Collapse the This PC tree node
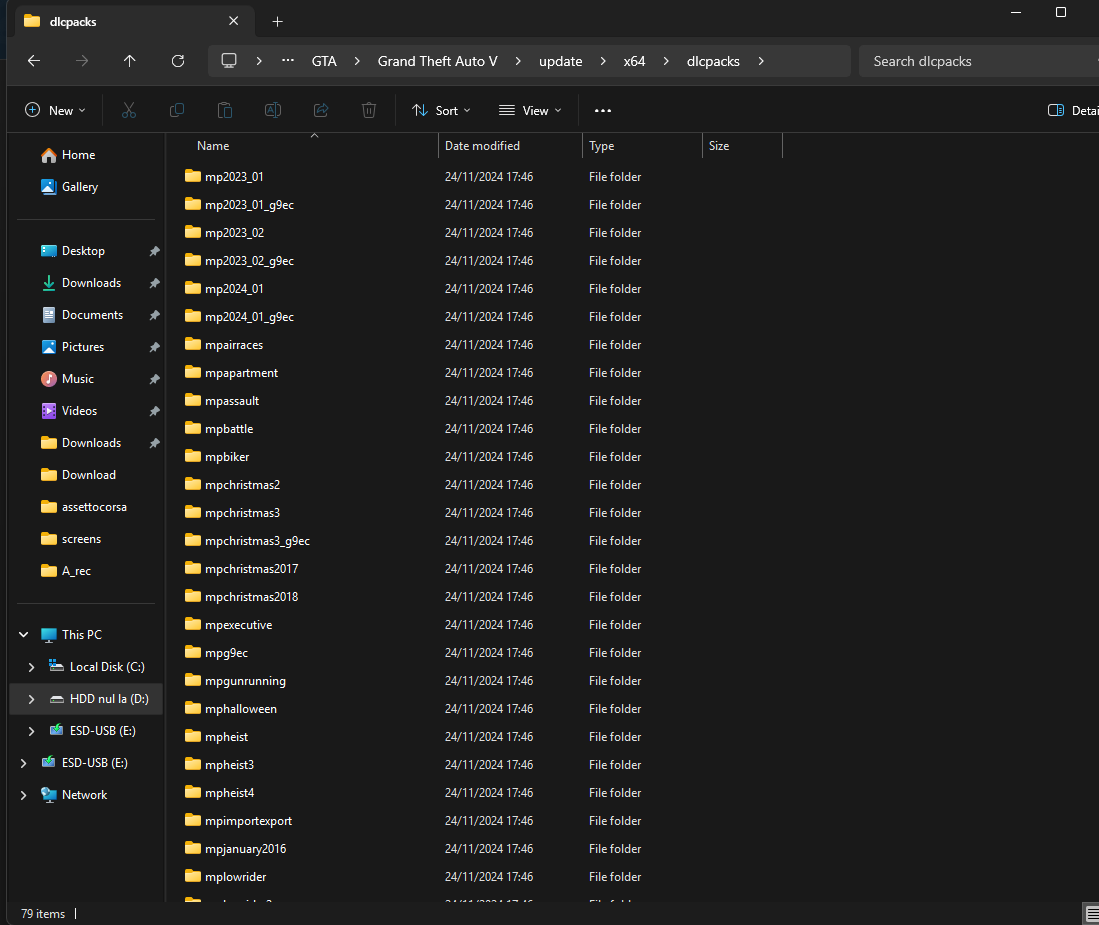1099x925 pixels. pyautogui.click(x=24, y=635)
